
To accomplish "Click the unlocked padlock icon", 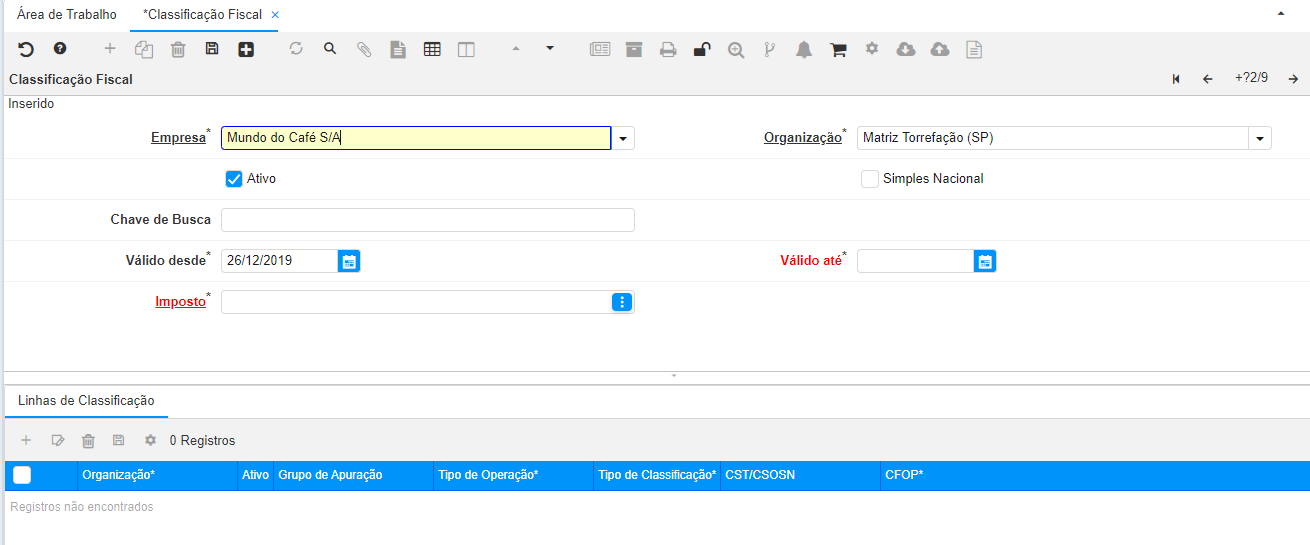I will pyautogui.click(x=702, y=50).
